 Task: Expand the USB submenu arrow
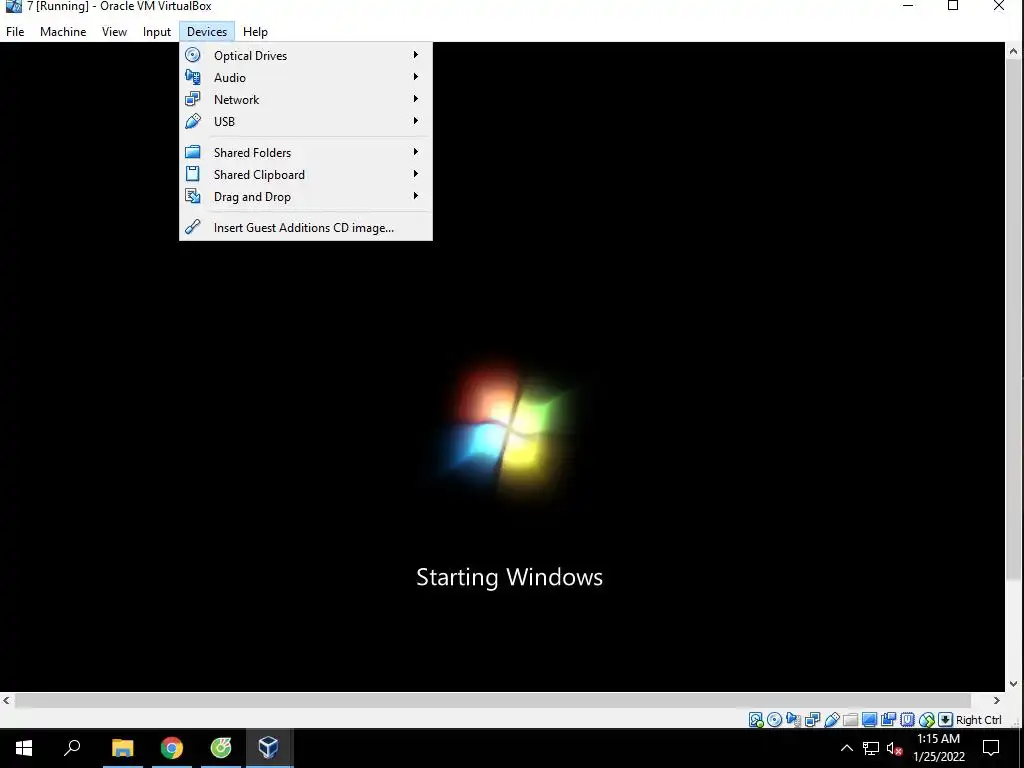click(x=415, y=121)
